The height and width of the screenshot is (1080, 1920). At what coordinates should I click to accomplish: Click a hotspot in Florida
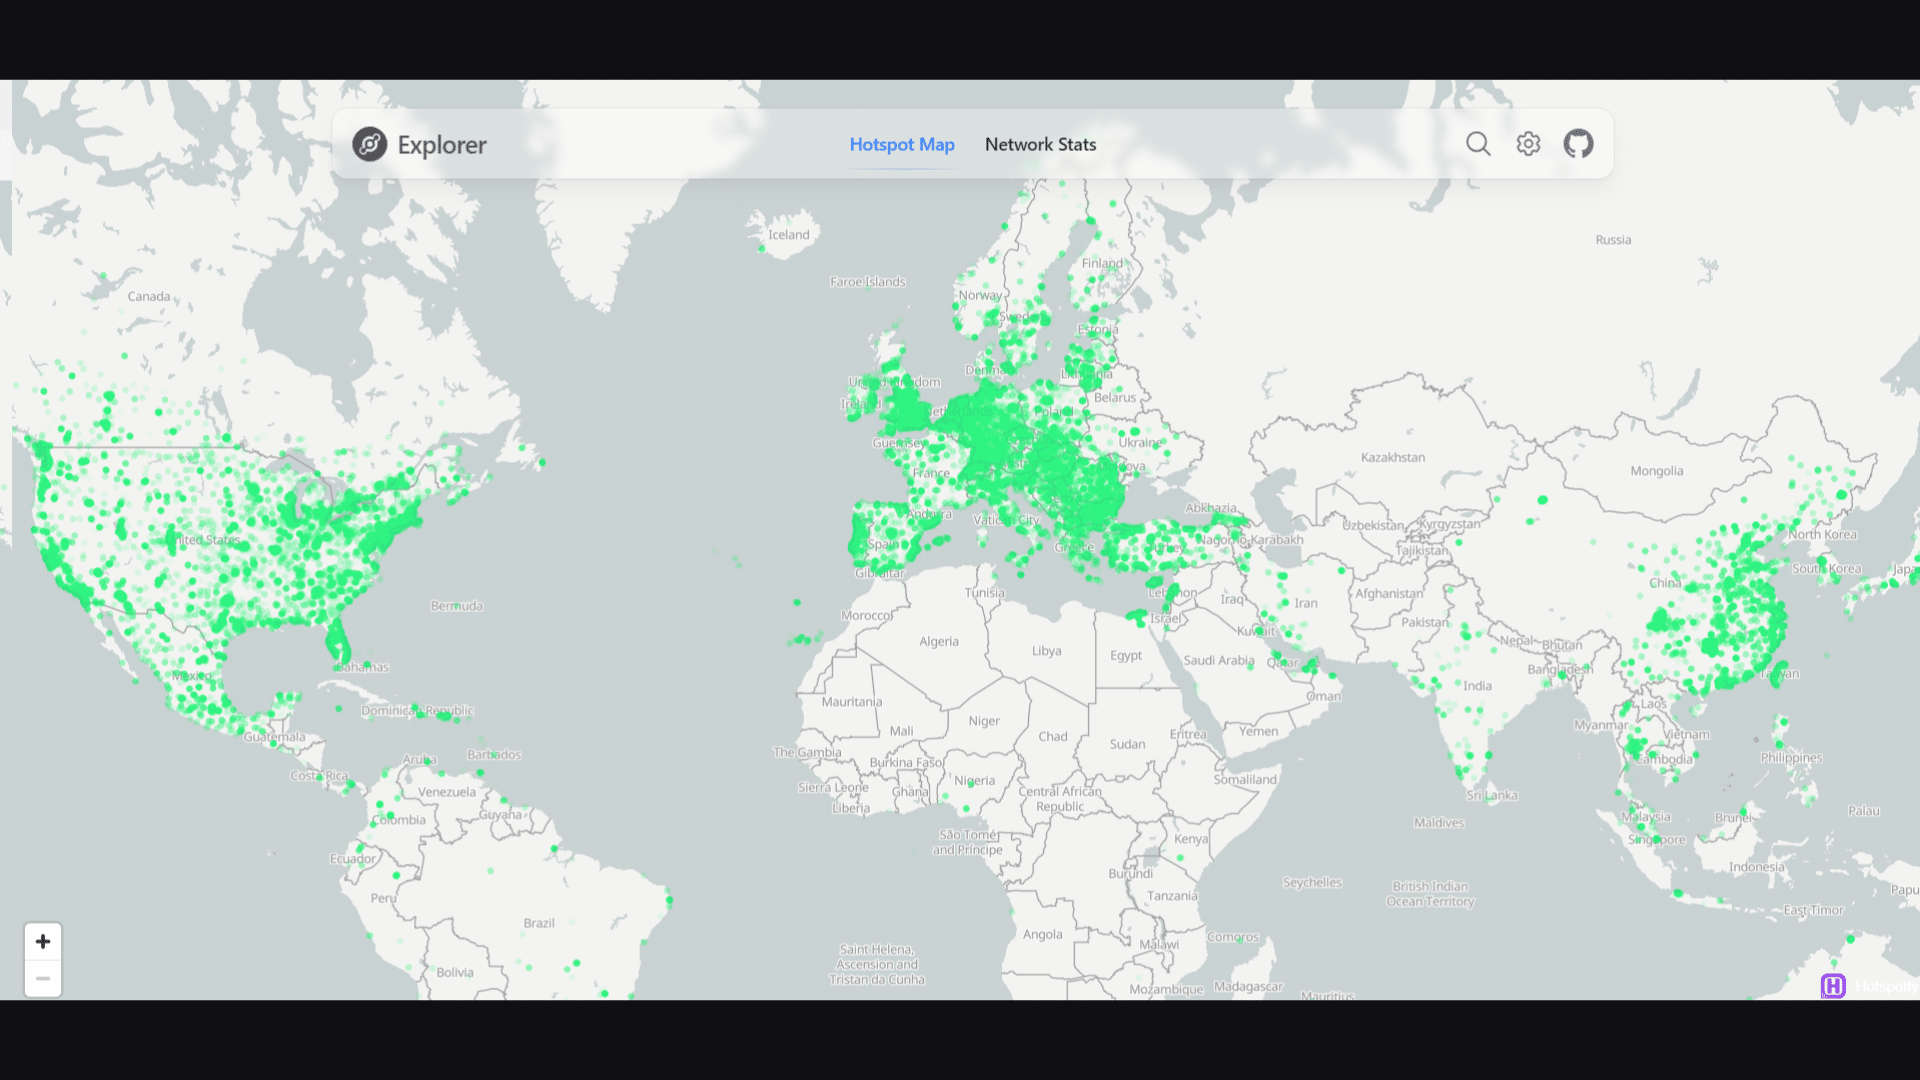[337, 640]
